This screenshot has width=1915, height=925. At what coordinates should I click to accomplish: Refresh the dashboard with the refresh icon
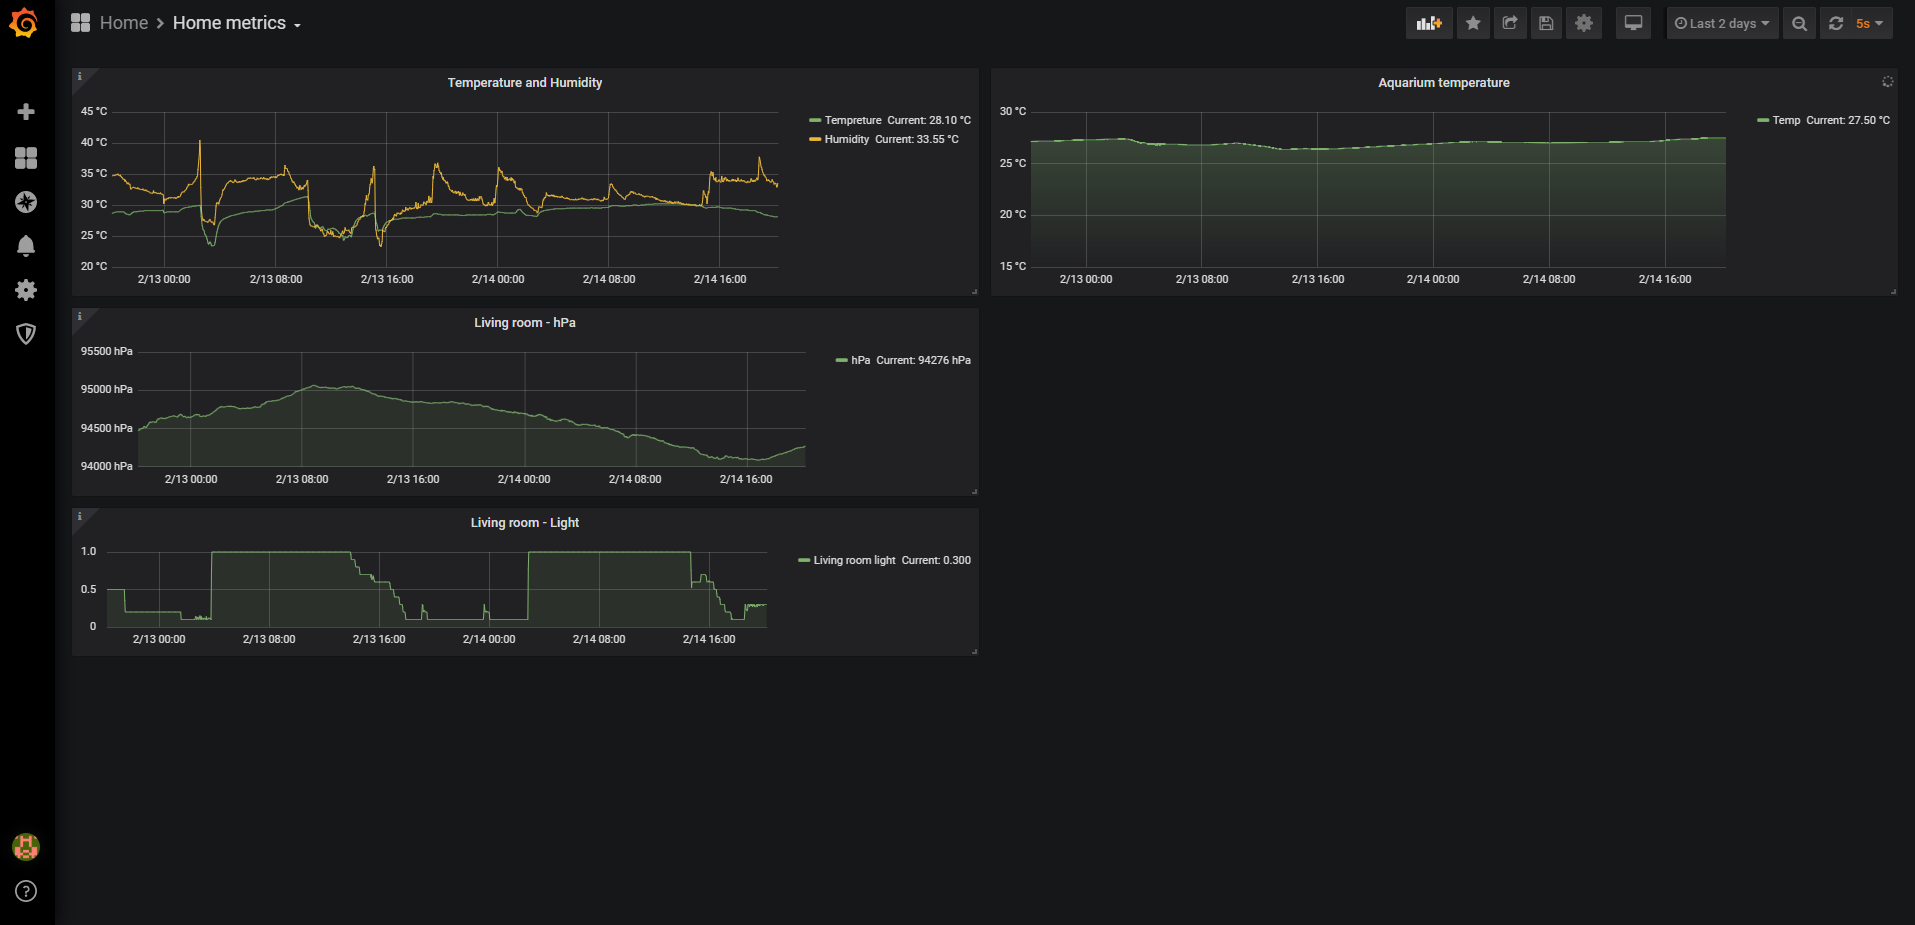tap(1836, 23)
